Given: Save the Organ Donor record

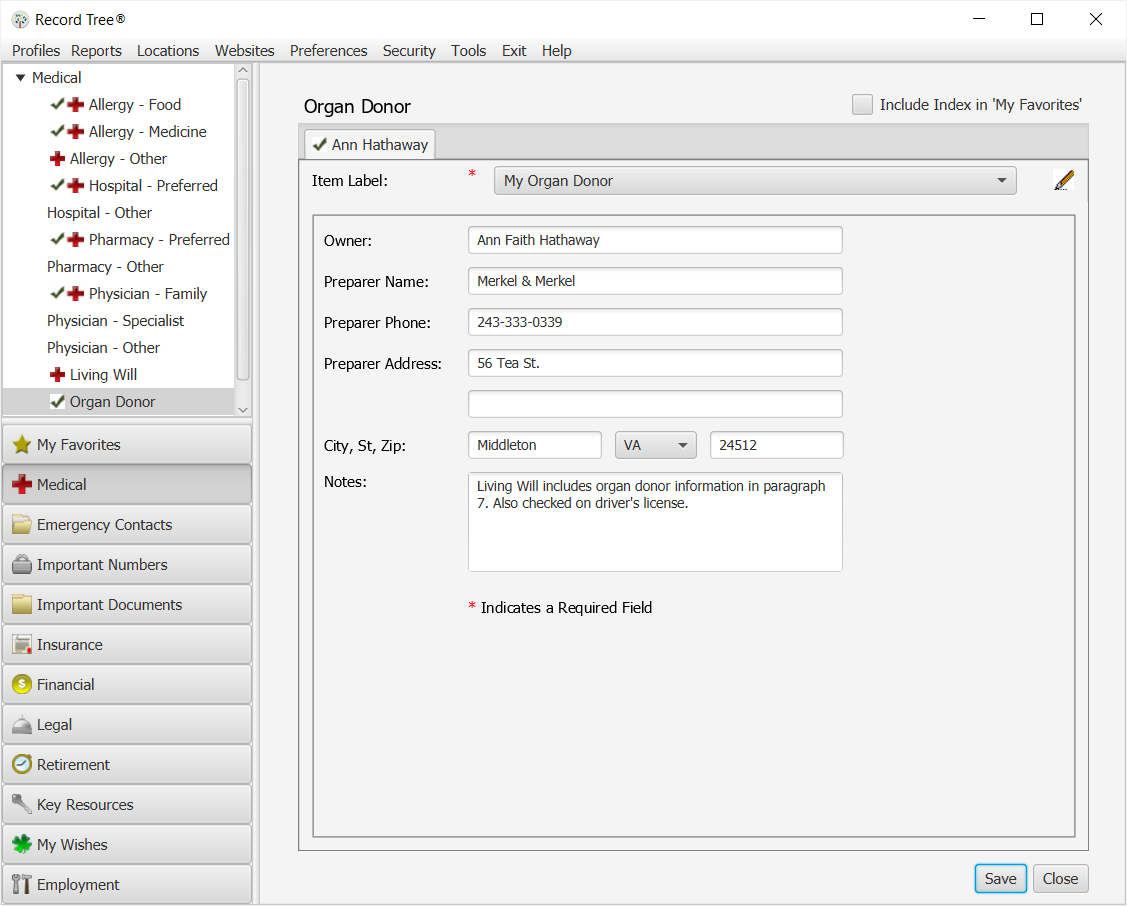Looking at the screenshot, I should point(1000,878).
